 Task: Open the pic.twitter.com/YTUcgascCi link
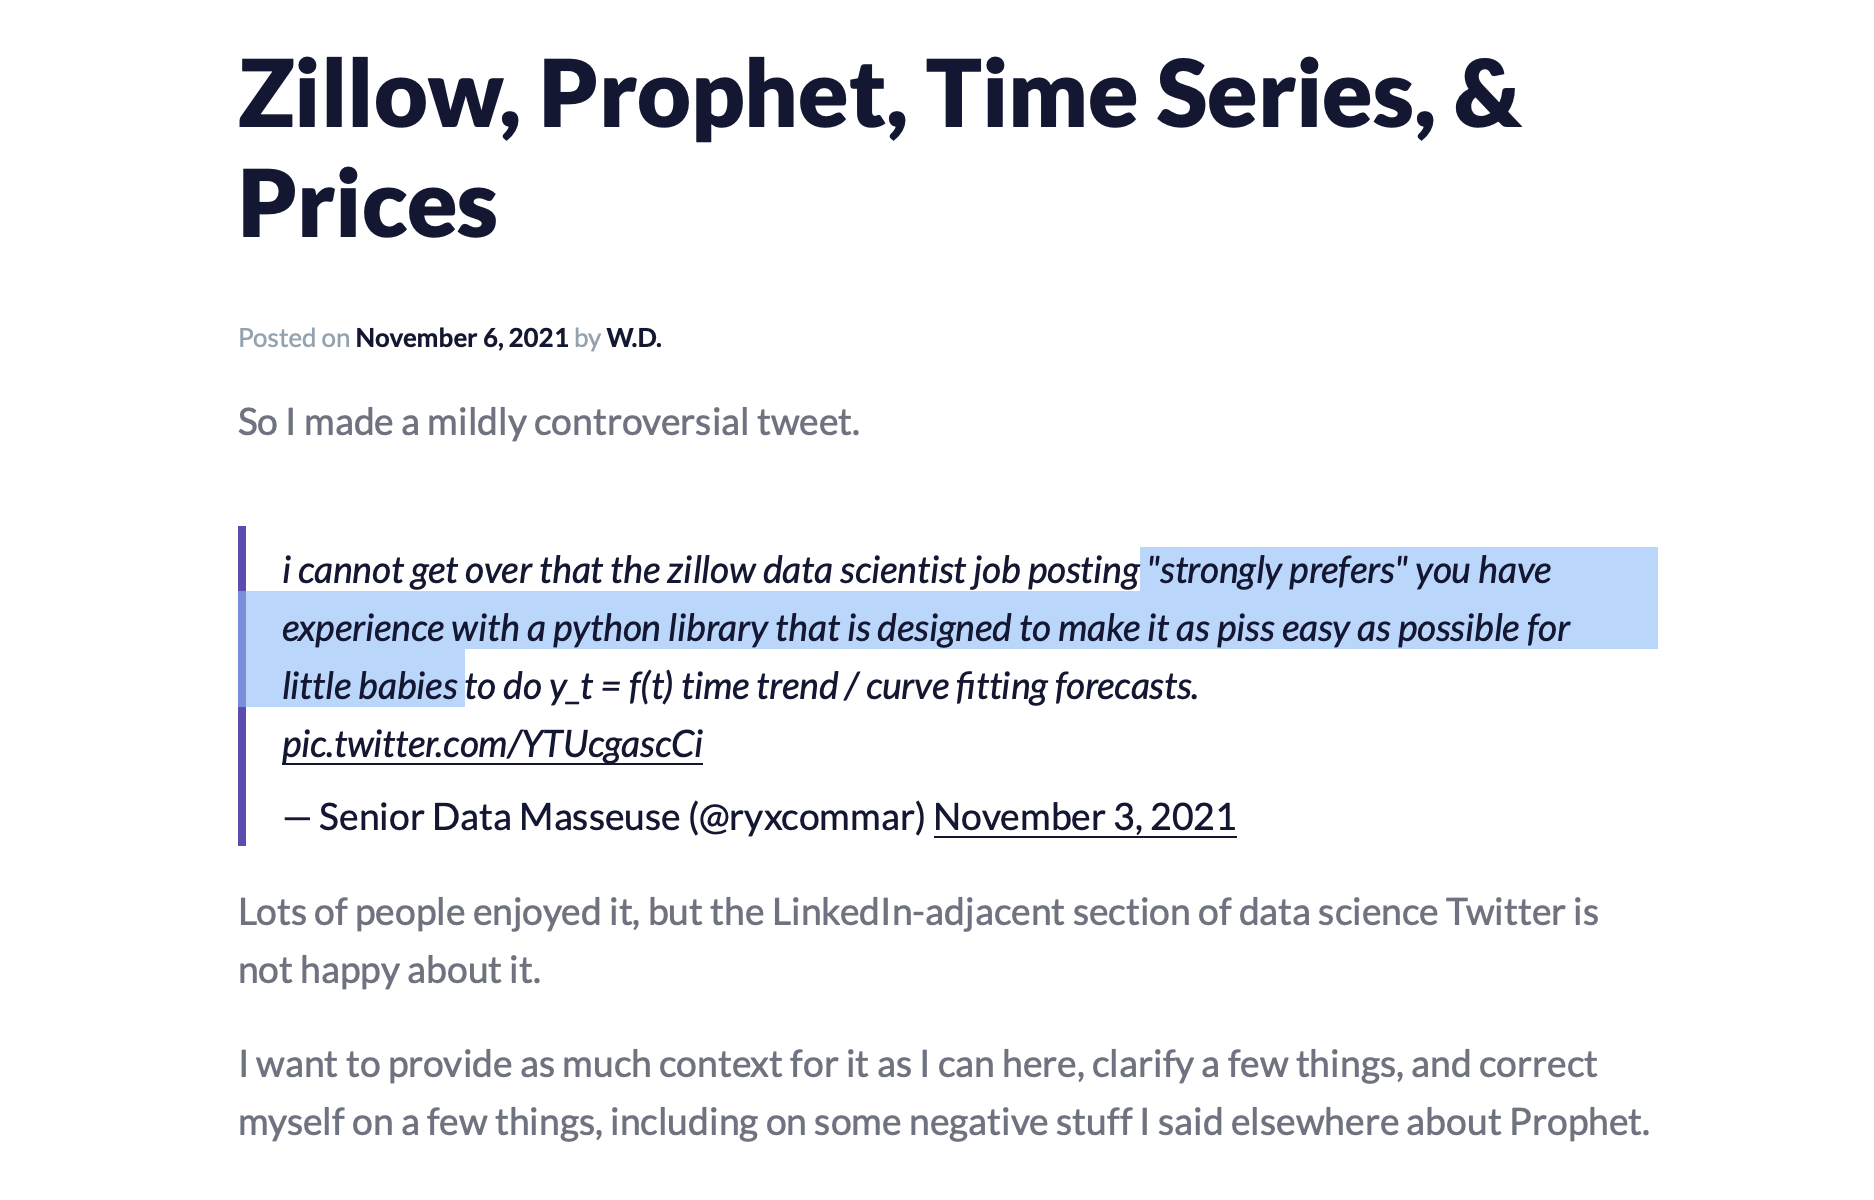[x=492, y=744]
